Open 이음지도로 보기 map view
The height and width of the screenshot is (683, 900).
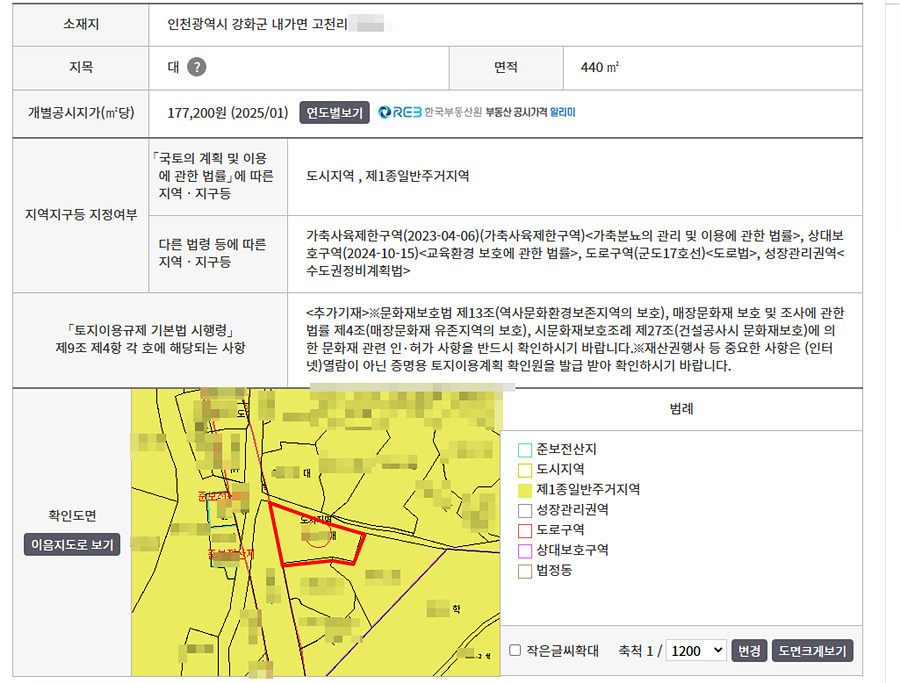click(72, 545)
